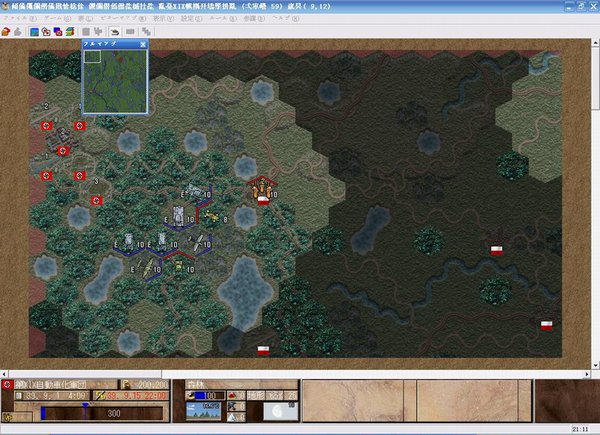The height and width of the screenshot is (435, 600).
Task: Click the white peak icon in the terrain panel
Action: click(x=232, y=417)
